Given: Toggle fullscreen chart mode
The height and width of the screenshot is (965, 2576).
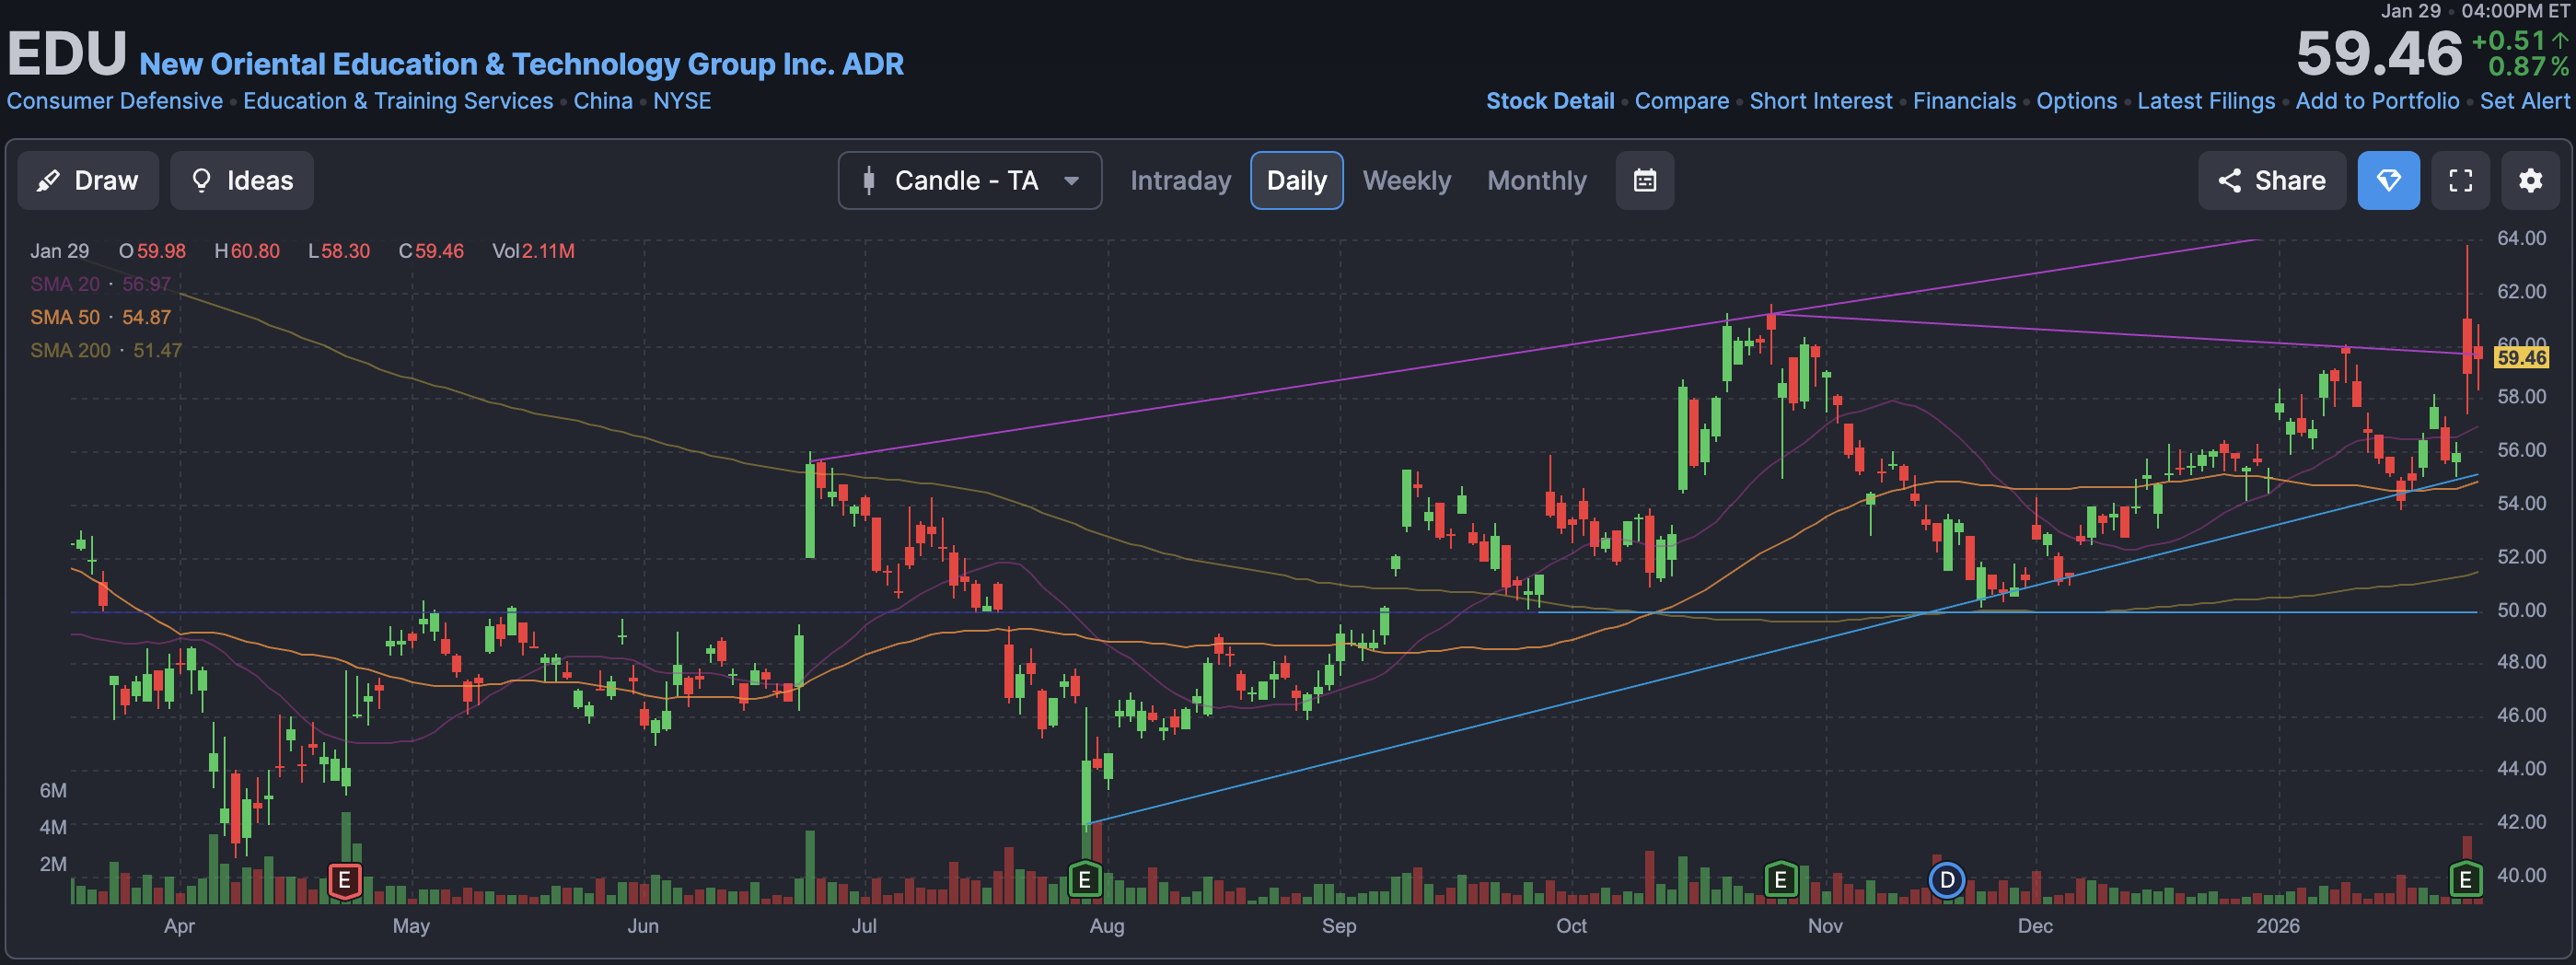Looking at the screenshot, I should click(x=2461, y=181).
